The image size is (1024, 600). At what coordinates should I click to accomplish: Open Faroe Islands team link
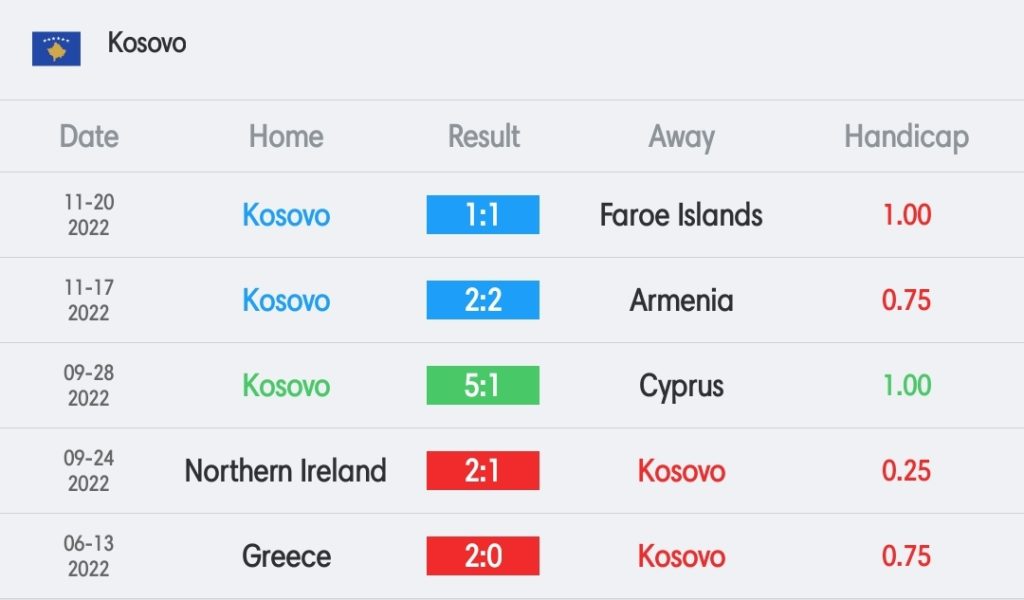click(681, 215)
